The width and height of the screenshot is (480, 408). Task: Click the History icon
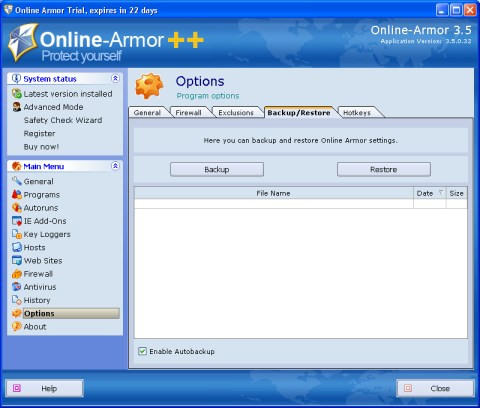[17, 300]
